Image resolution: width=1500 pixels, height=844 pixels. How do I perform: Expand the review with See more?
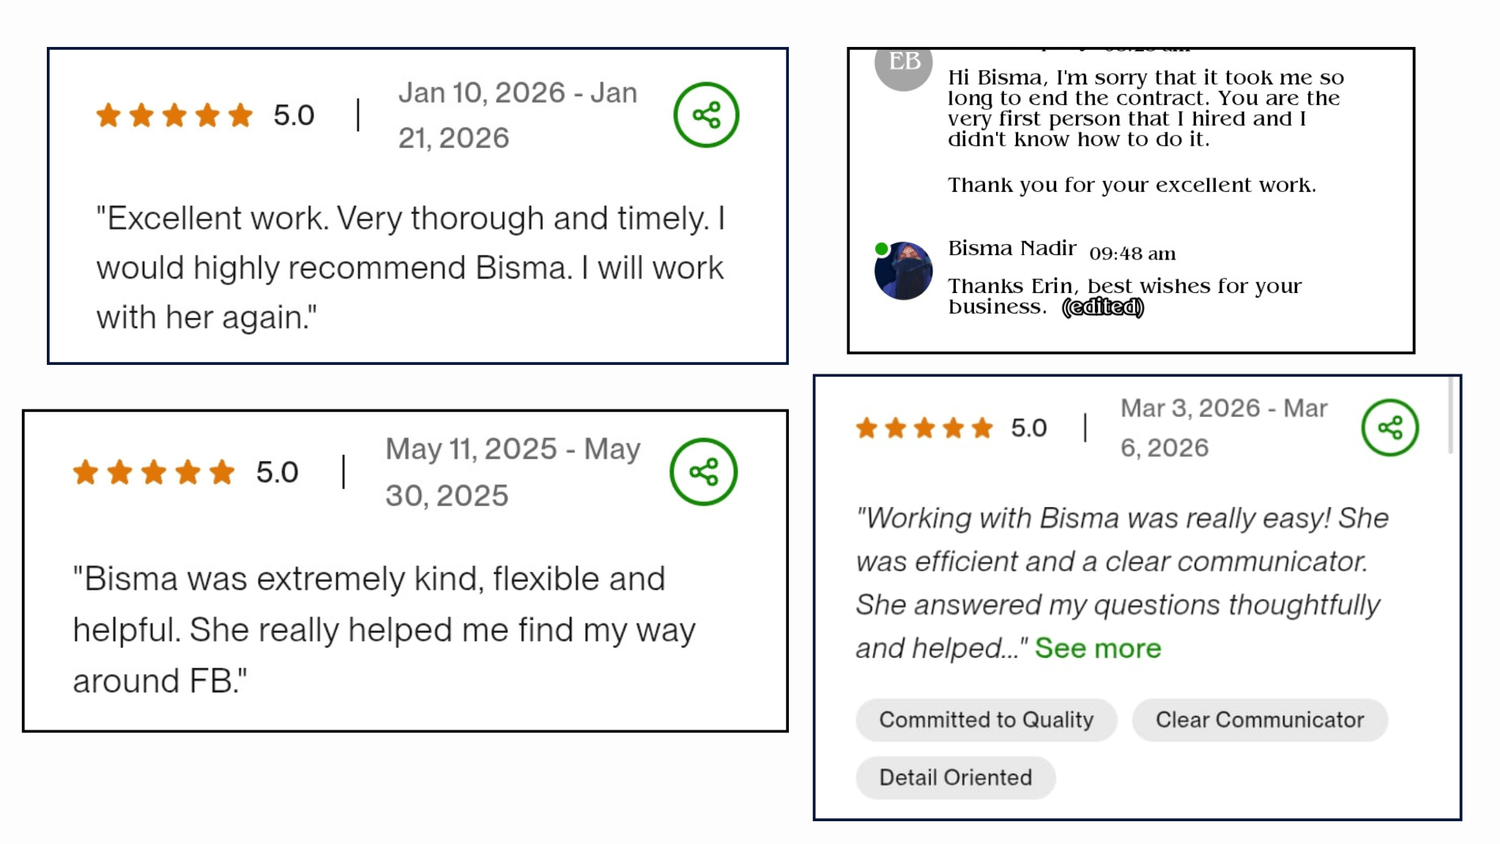1097,648
